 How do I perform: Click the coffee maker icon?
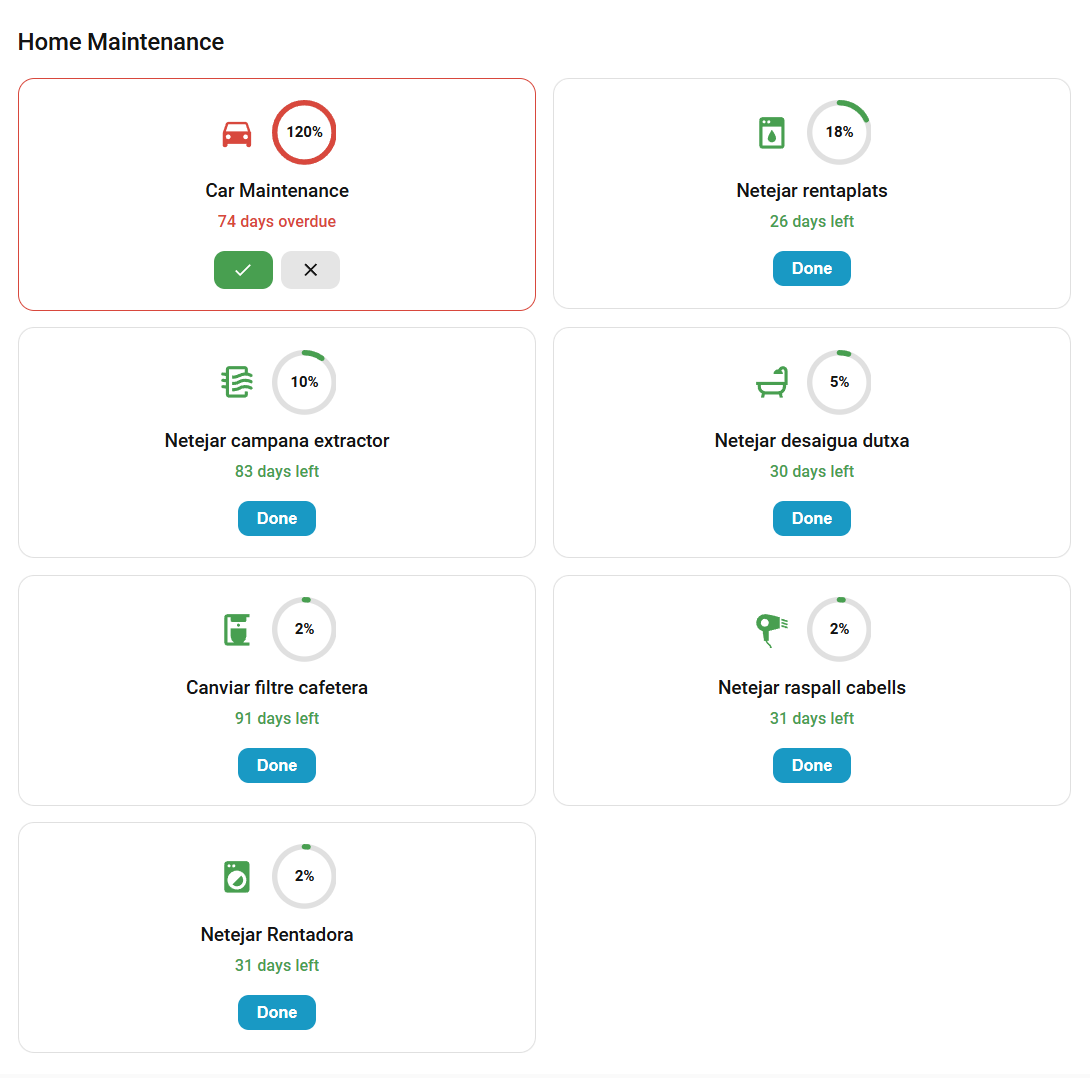point(237,630)
